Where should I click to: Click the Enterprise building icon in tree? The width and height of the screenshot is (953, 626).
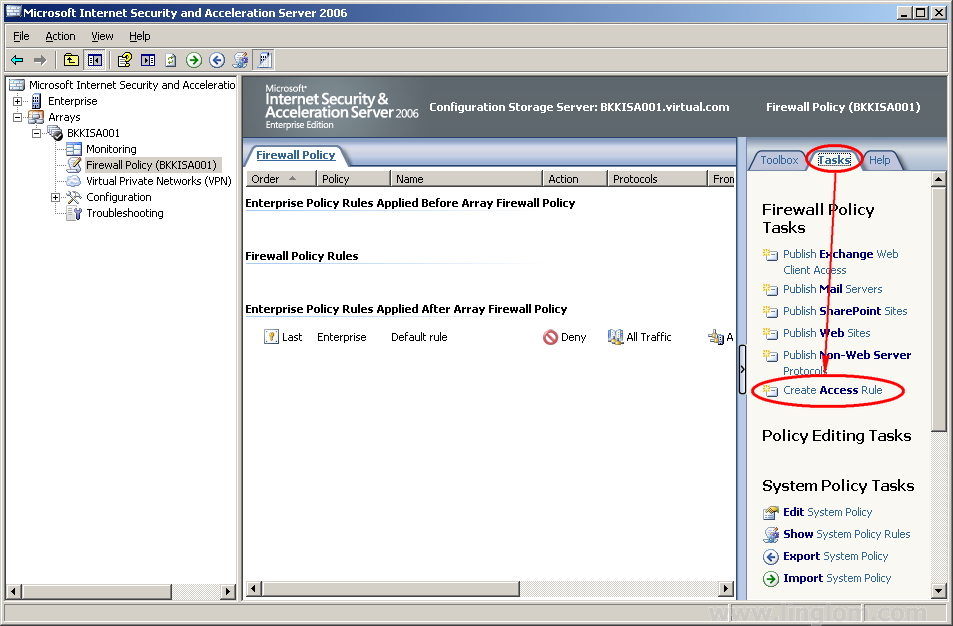coord(36,101)
